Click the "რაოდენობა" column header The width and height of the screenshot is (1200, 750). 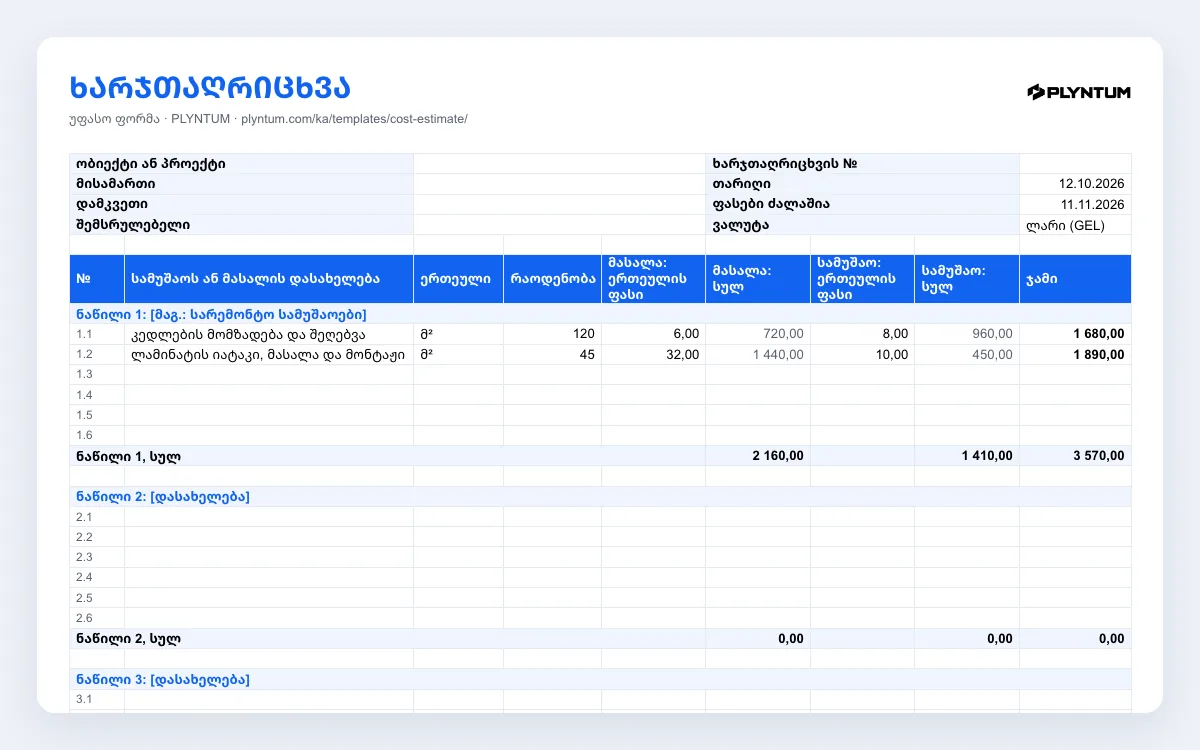click(x=552, y=279)
